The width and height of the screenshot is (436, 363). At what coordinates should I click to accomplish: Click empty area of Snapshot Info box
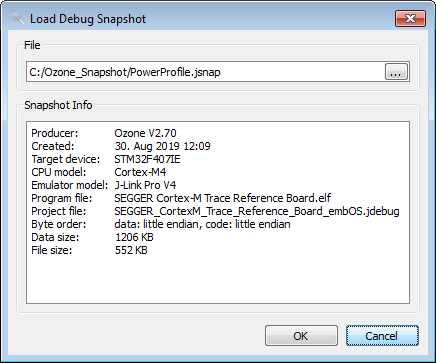pyautogui.click(x=218, y=280)
